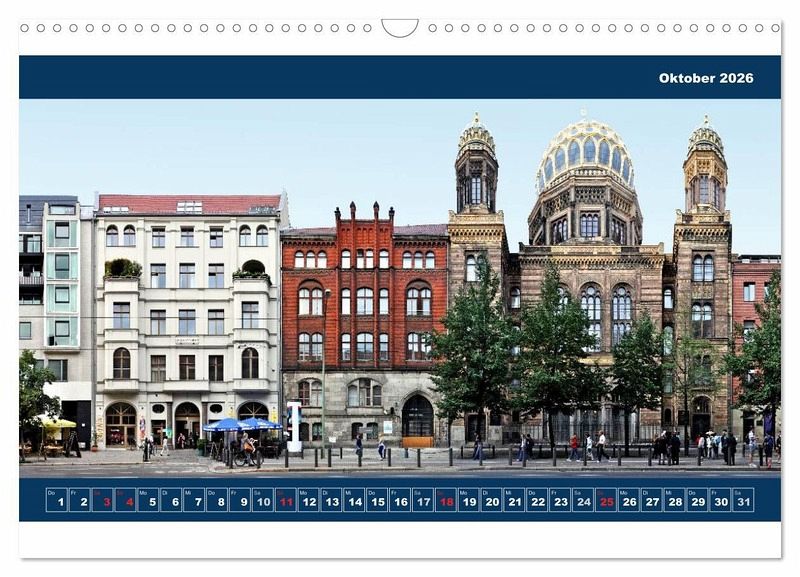Click the yellow umbrella at left edge

57,423
